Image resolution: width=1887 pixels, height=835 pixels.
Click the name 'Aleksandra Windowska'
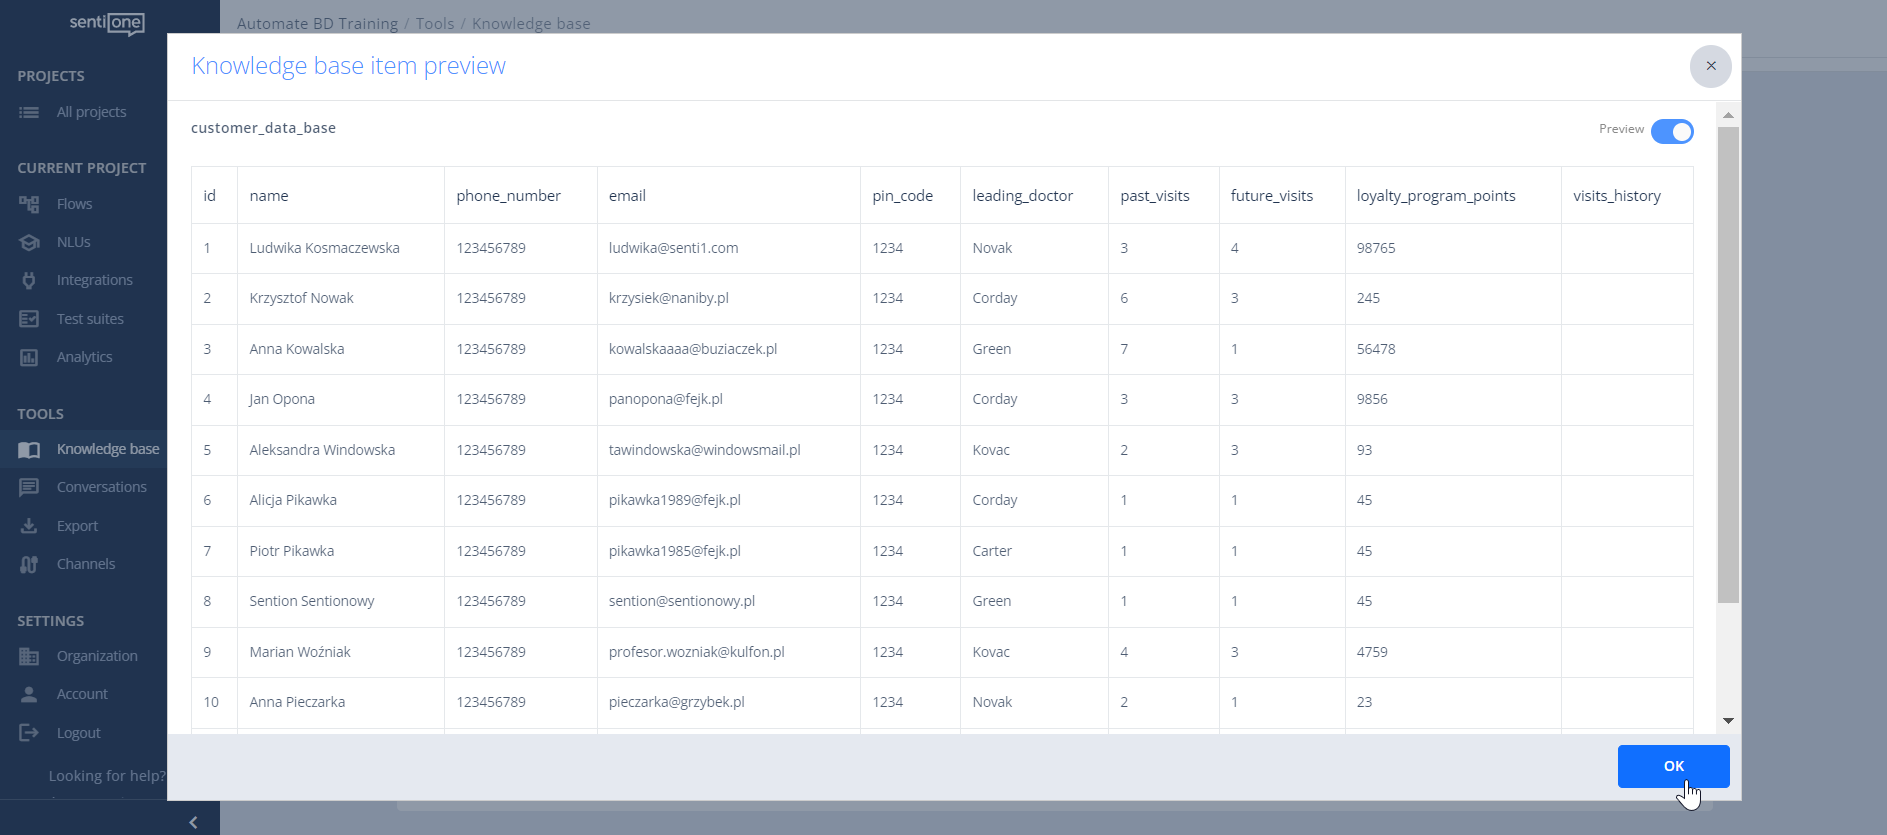pos(322,450)
